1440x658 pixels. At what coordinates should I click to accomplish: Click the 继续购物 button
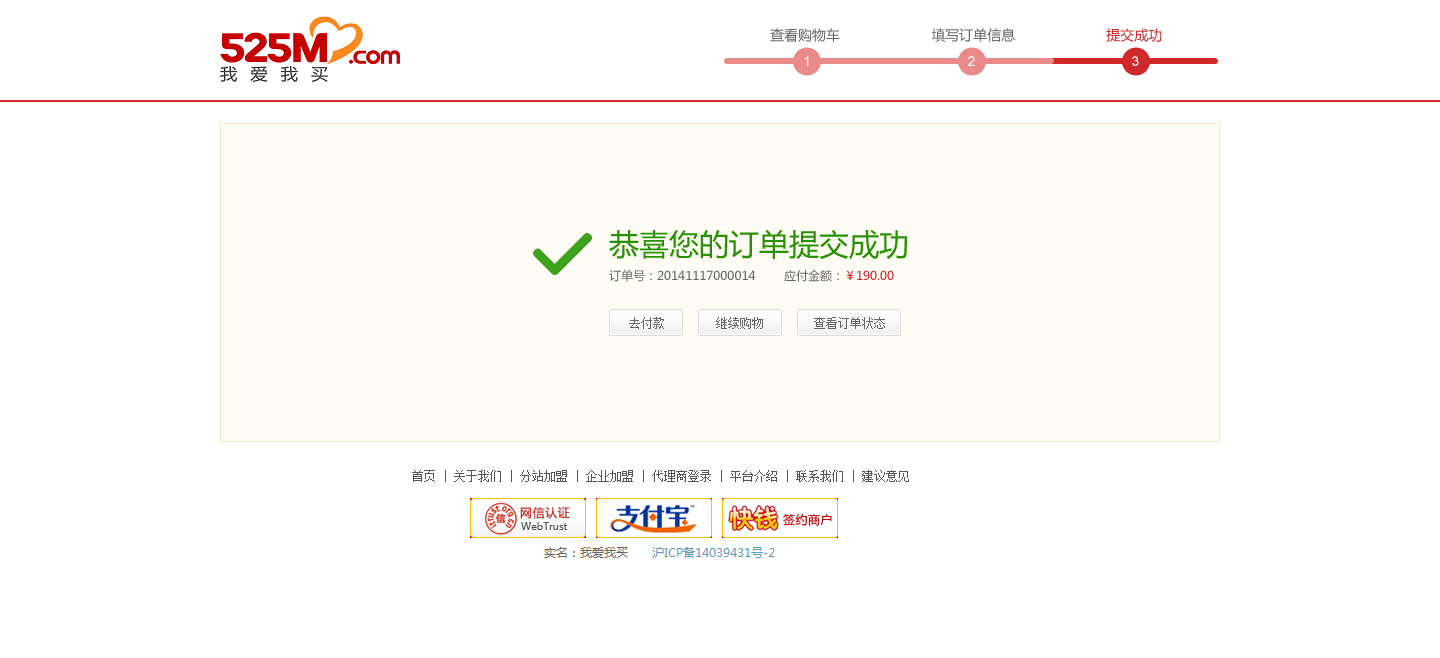coord(740,323)
